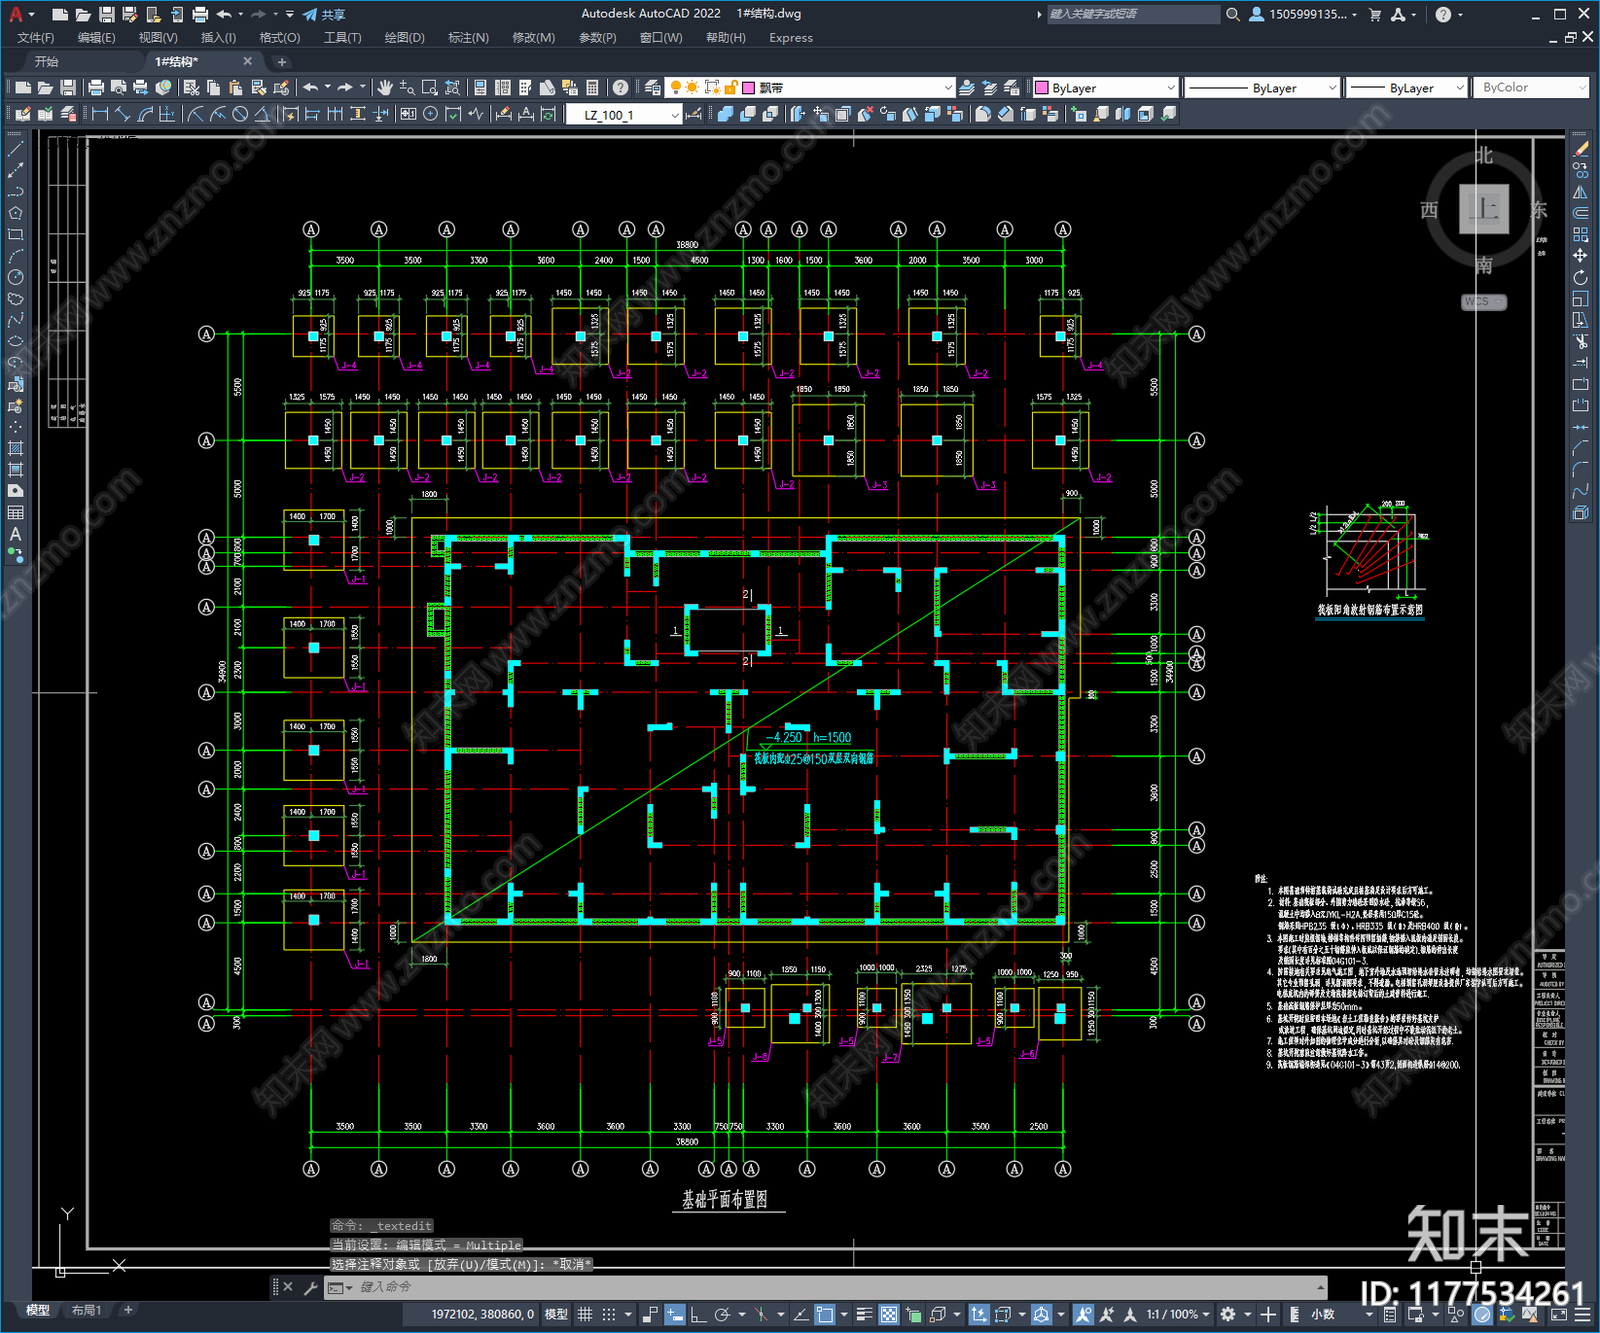Click the 模型 model tab at bottom left
Image resolution: width=1600 pixels, height=1333 pixels.
pyautogui.click(x=38, y=1310)
